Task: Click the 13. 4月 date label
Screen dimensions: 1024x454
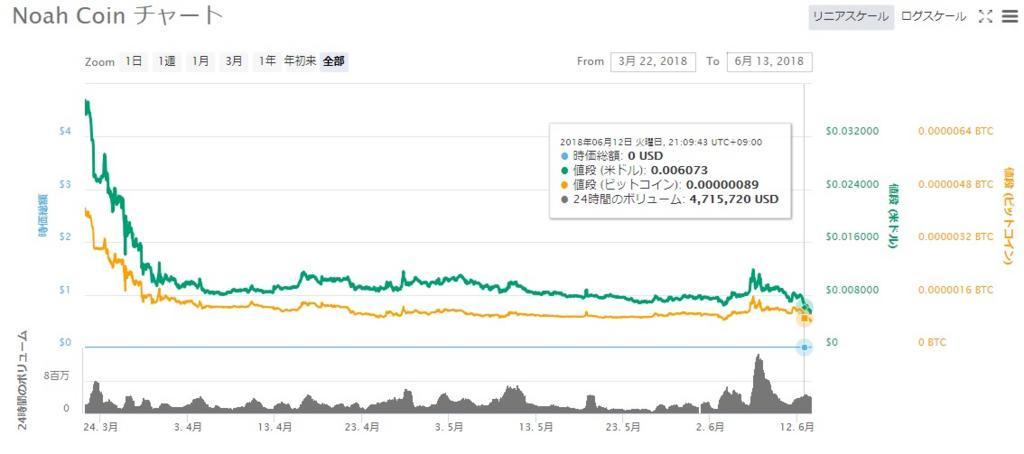Action: pyautogui.click(x=275, y=427)
